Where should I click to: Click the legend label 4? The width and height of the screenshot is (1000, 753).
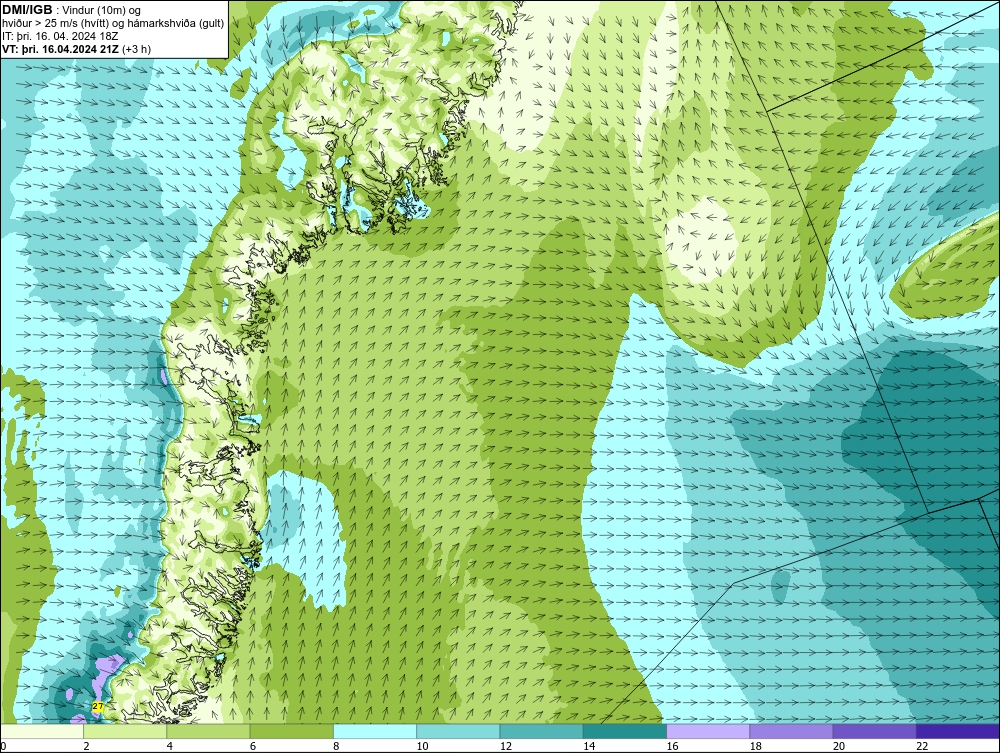click(170, 746)
